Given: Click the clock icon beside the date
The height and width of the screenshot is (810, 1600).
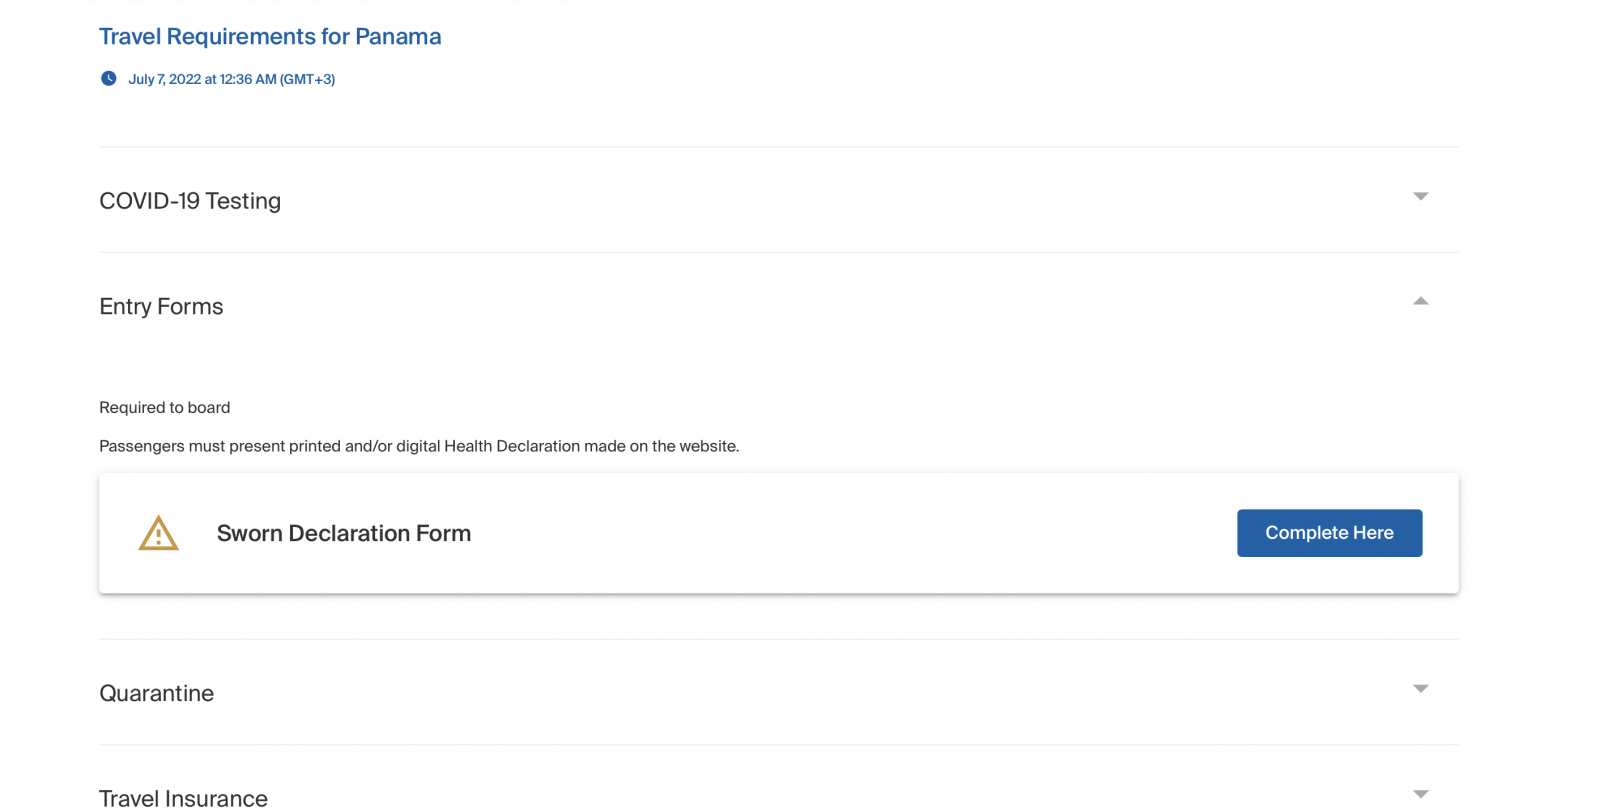Looking at the screenshot, I should [108, 78].
